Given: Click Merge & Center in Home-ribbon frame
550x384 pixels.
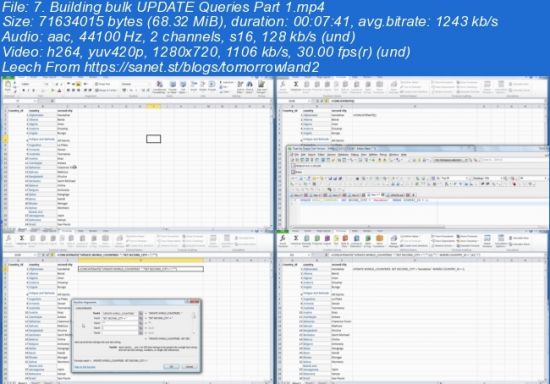Looking at the screenshot, I should click(x=106, y=90).
